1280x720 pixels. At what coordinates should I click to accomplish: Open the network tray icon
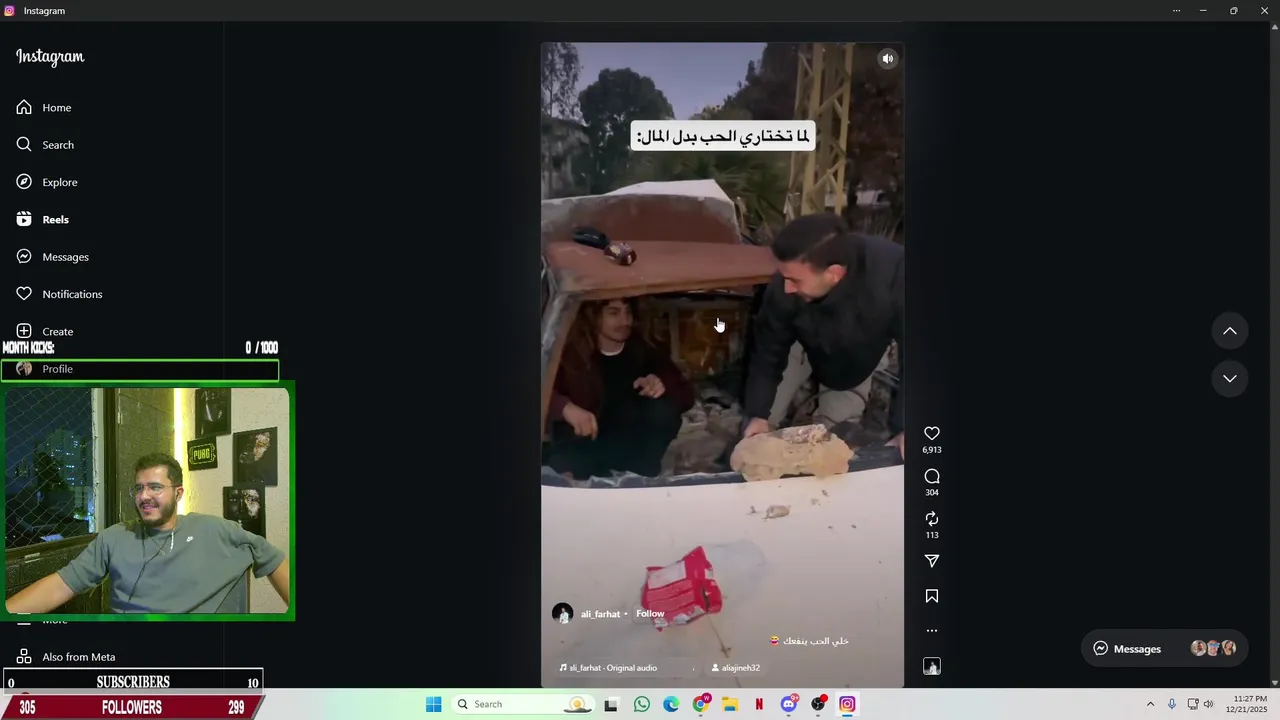pos(1193,704)
